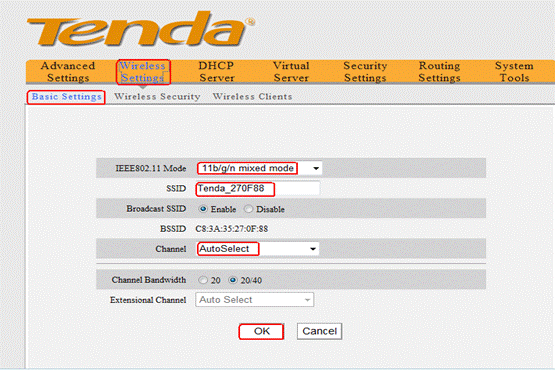Select 20 channel bandwidth option
Viewport: 555px width, 370px height.
[203, 280]
